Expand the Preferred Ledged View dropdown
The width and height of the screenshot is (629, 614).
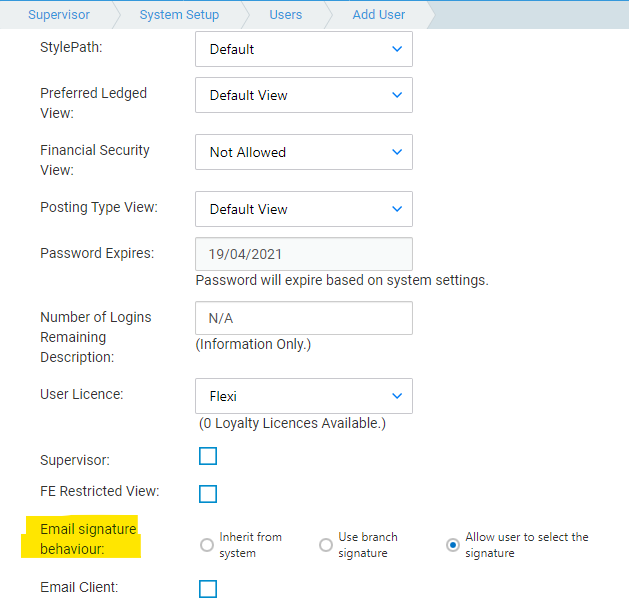pyautogui.click(x=304, y=95)
